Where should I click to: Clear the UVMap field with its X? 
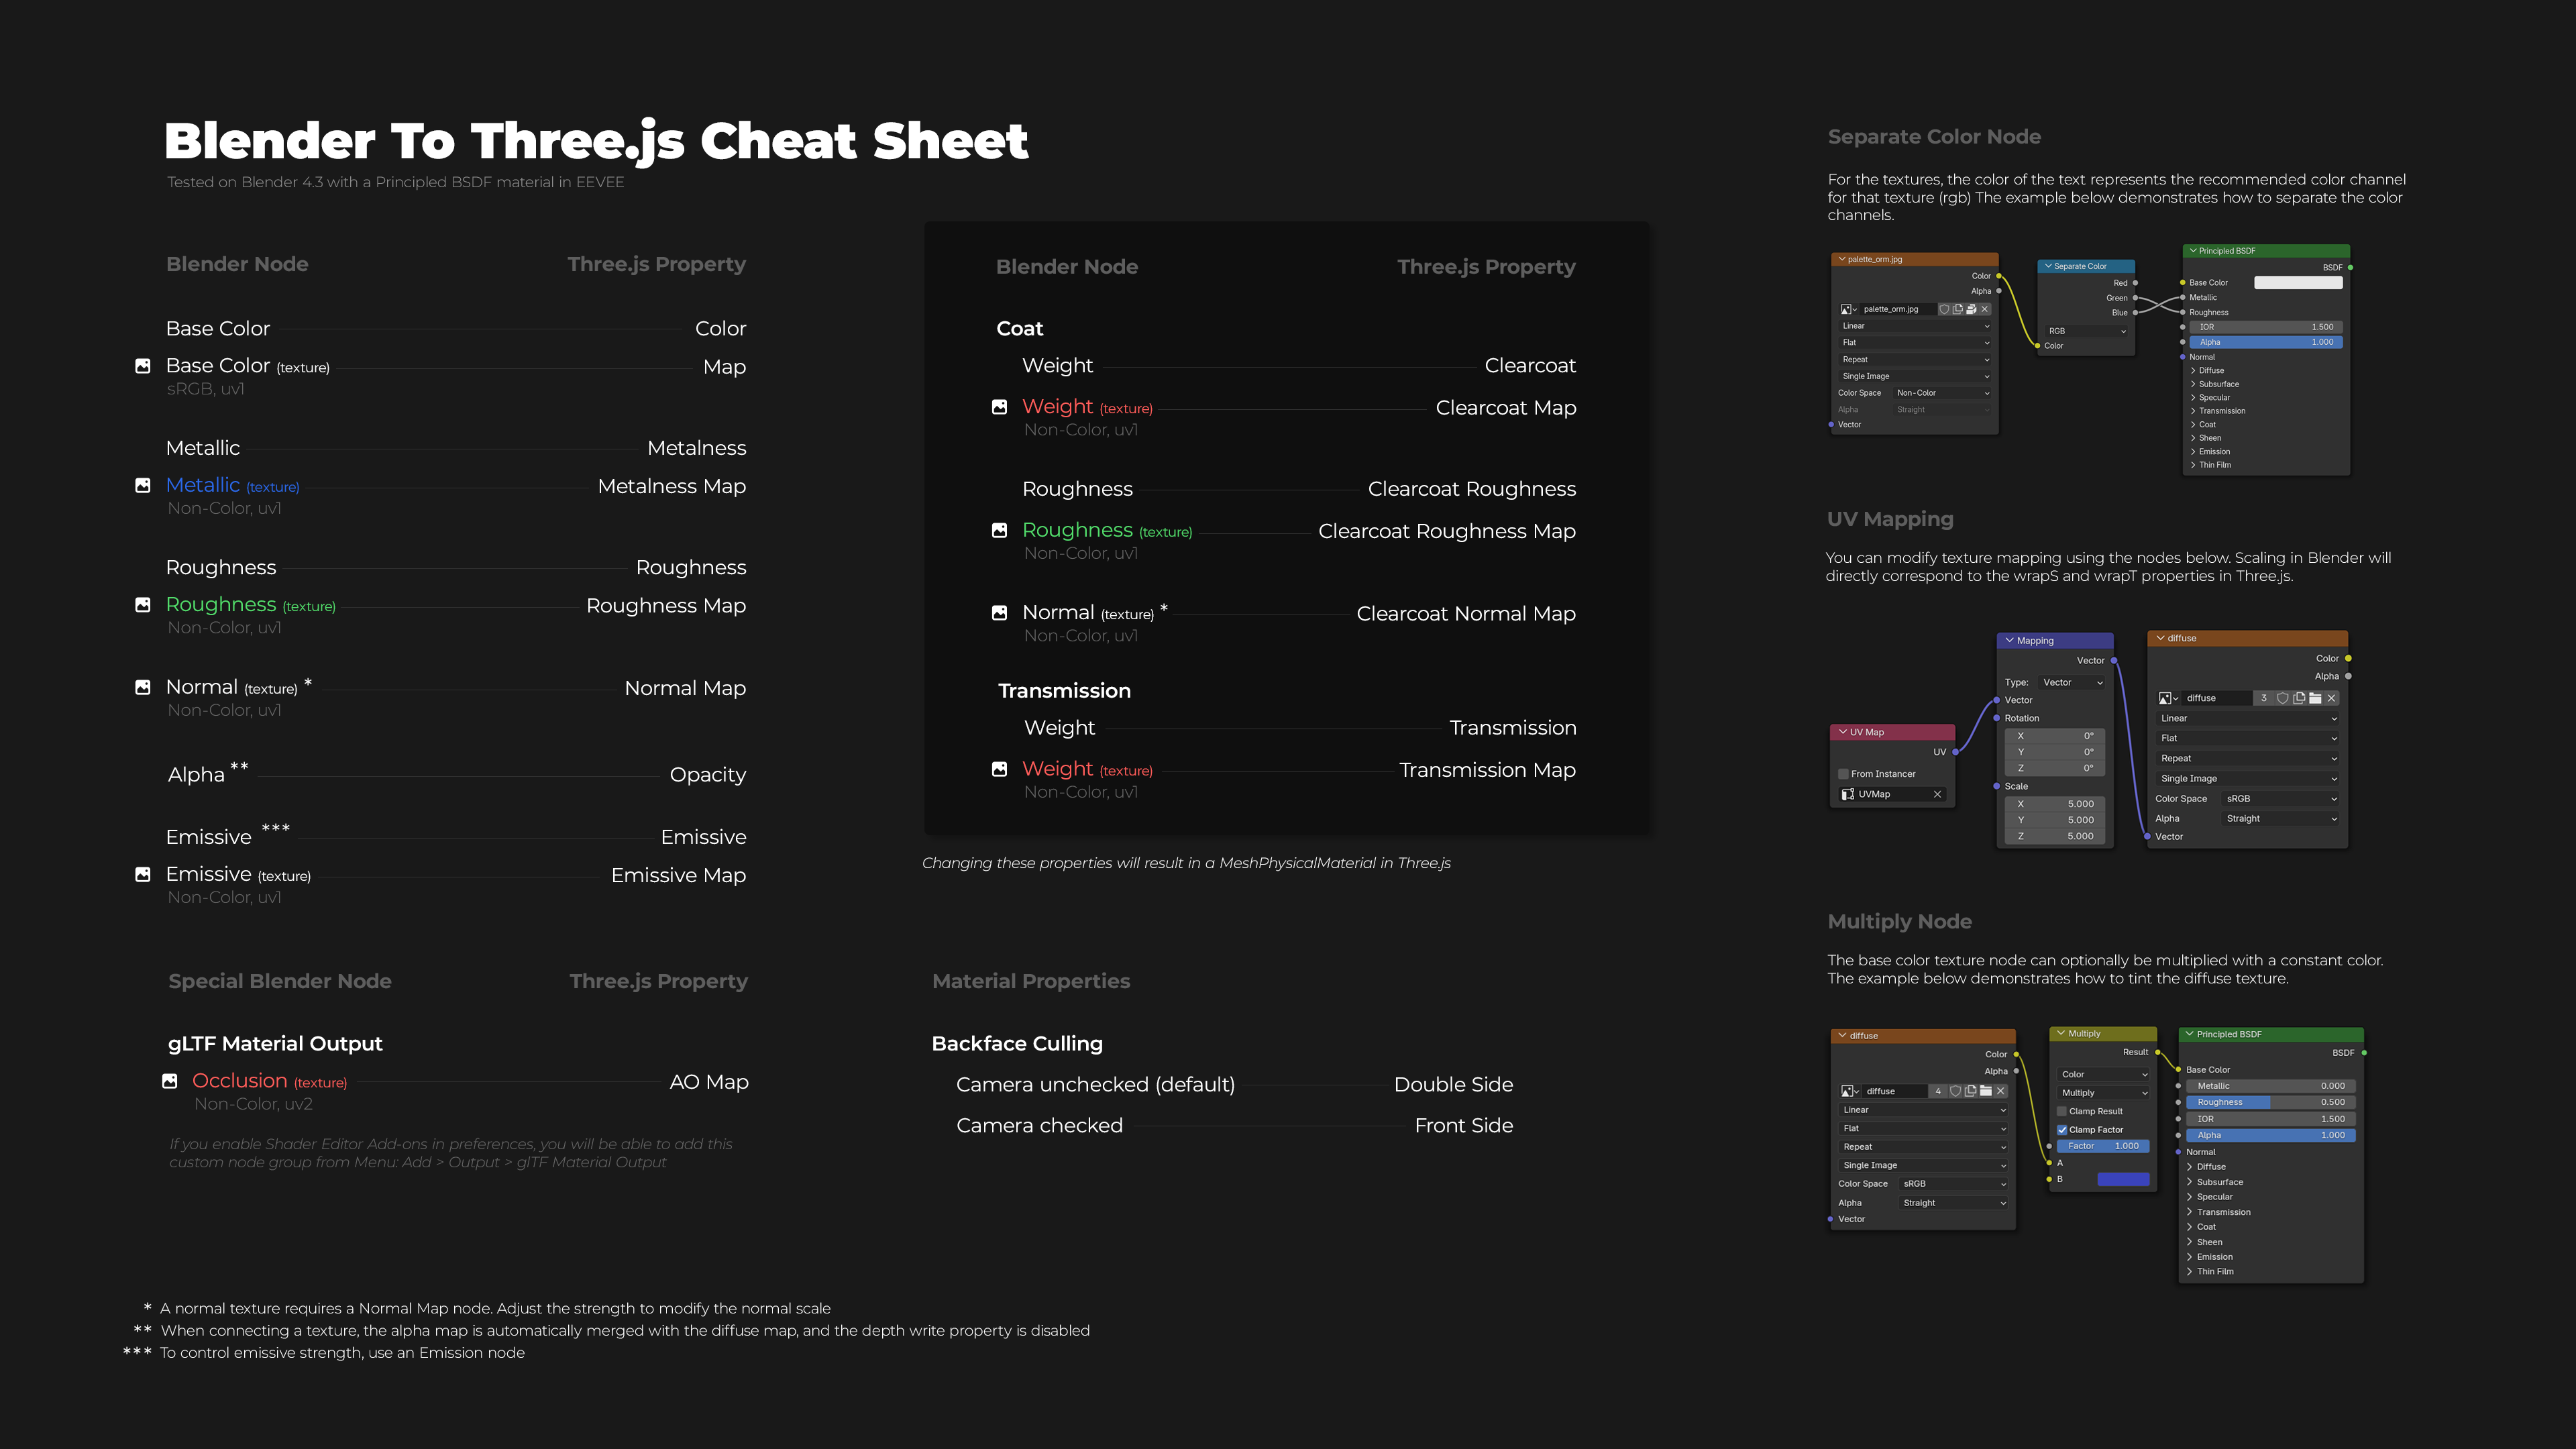pyautogui.click(x=1937, y=794)
